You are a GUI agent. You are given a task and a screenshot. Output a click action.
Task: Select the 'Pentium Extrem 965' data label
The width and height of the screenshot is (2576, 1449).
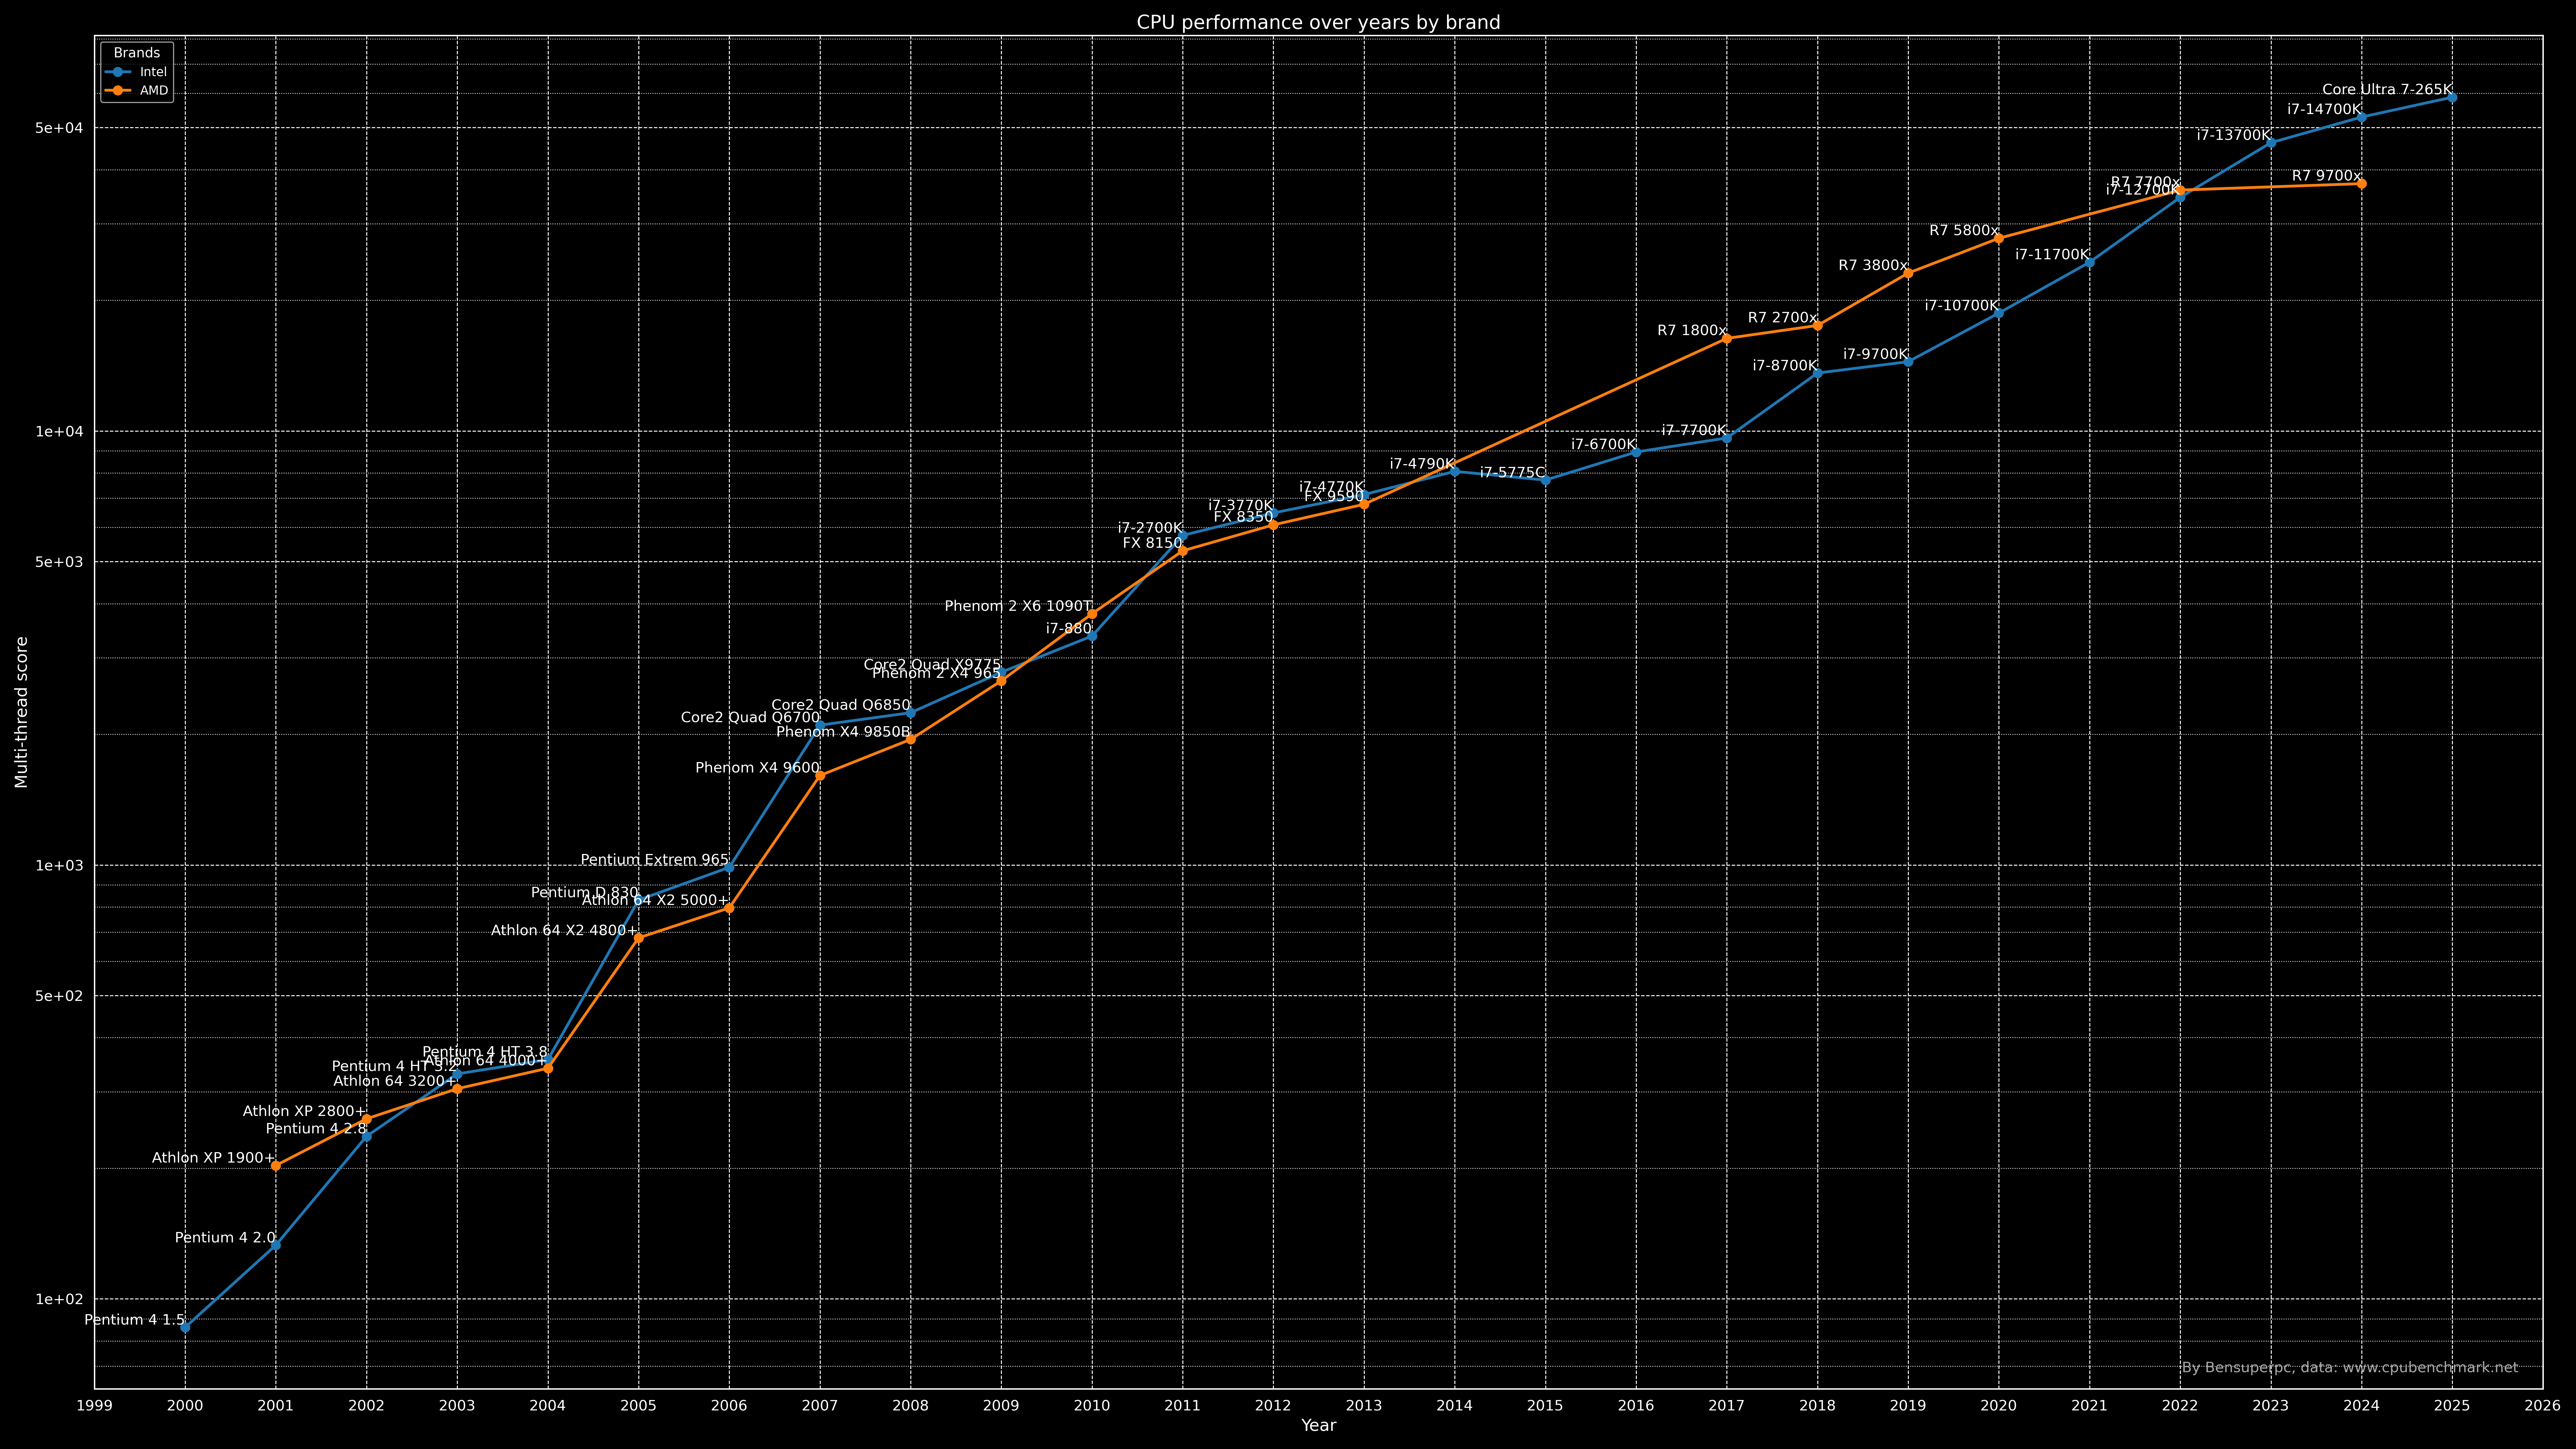coord(655,860)
